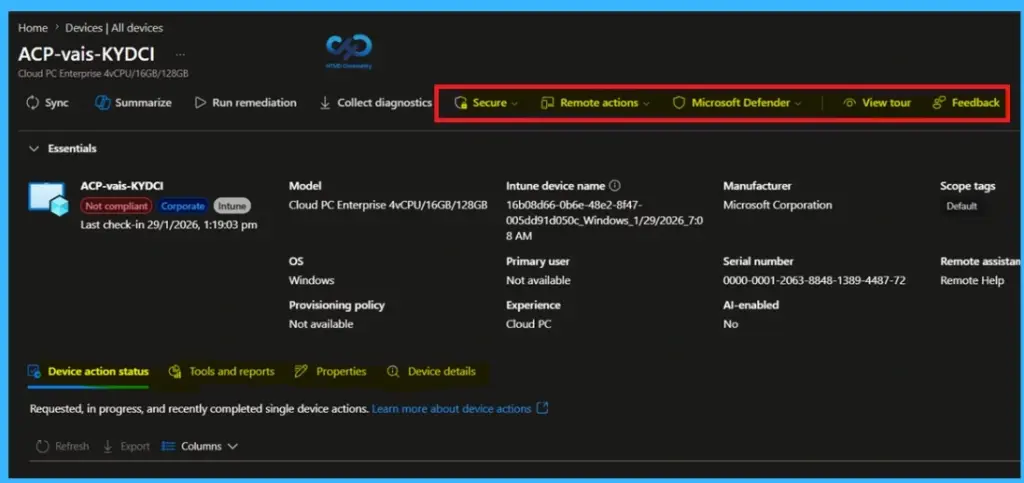Screen dimensions: 1024x483
Task: Click the Cloud PC experience value
Action: point(528,324)
